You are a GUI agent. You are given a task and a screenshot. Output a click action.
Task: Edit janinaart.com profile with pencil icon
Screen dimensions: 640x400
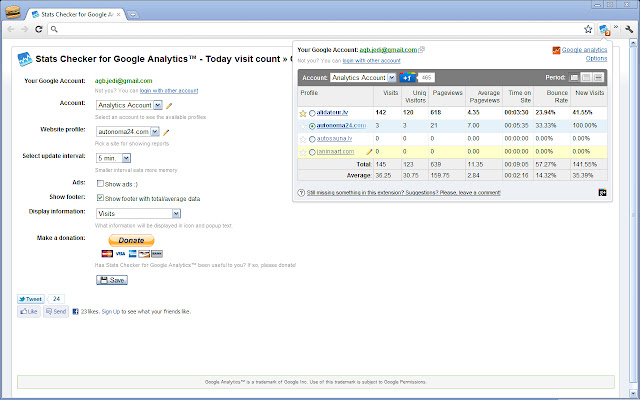pyautogui.click(x=369, y=152)
